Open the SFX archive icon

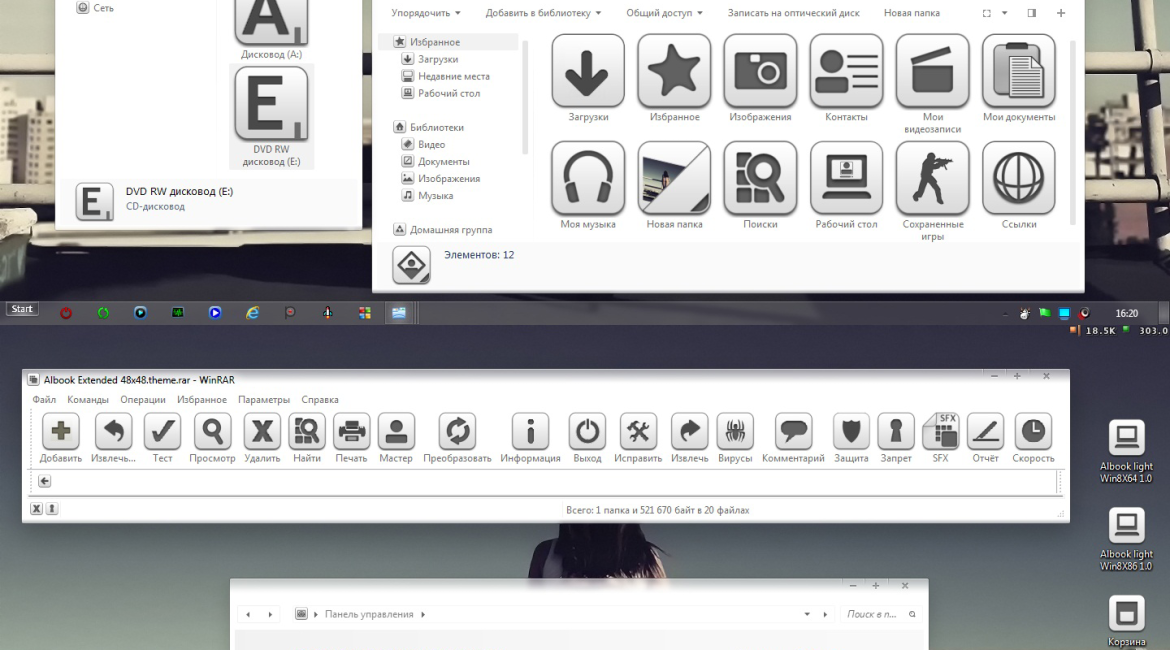pyautogui.click(x=940, y=432)
